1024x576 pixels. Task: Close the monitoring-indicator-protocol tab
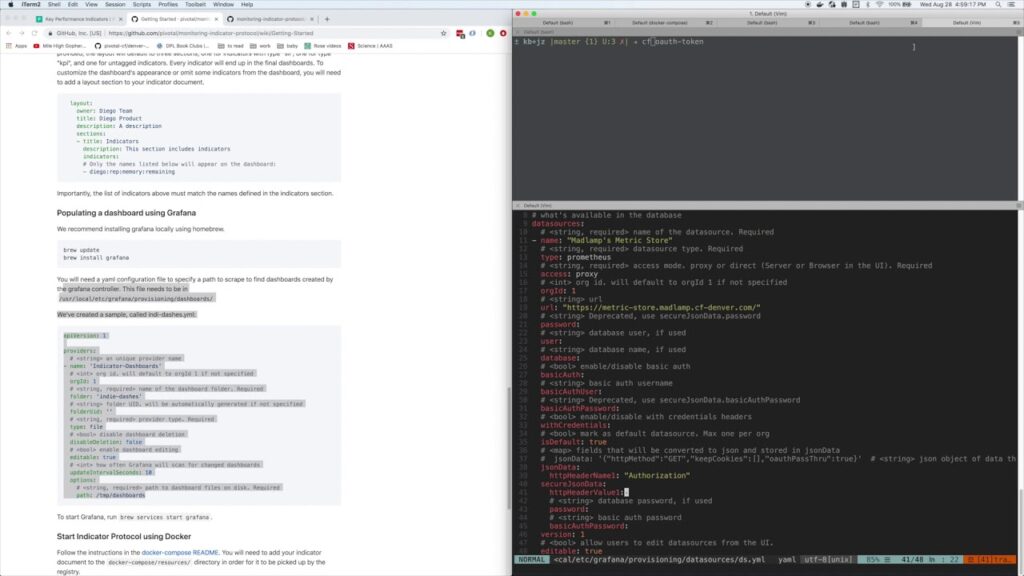312,19
